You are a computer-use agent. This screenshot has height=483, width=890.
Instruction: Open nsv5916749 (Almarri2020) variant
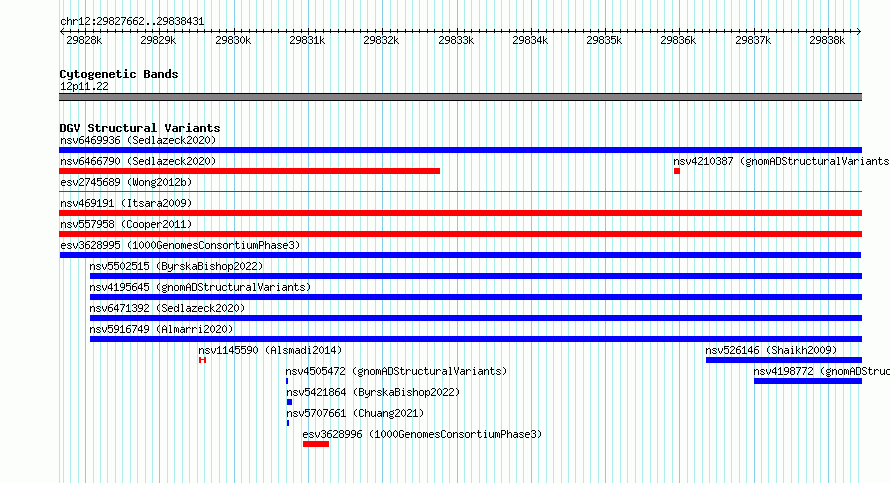click(x=161, y=329)
